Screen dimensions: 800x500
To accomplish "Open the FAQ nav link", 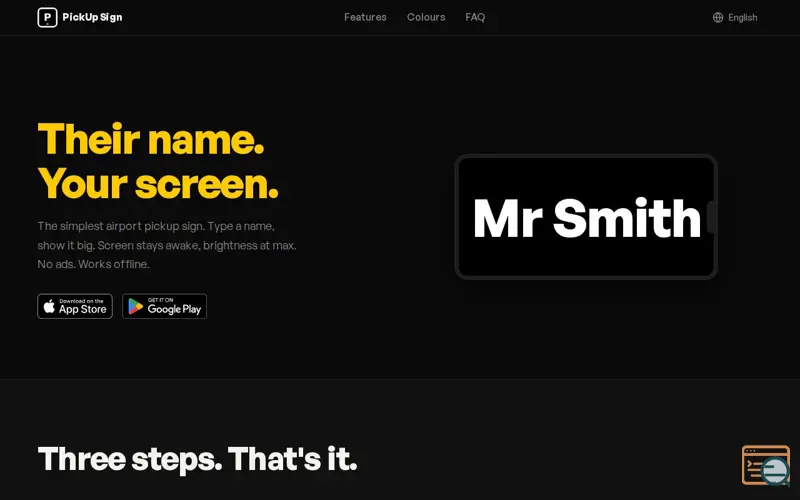I will coord(475,17).
